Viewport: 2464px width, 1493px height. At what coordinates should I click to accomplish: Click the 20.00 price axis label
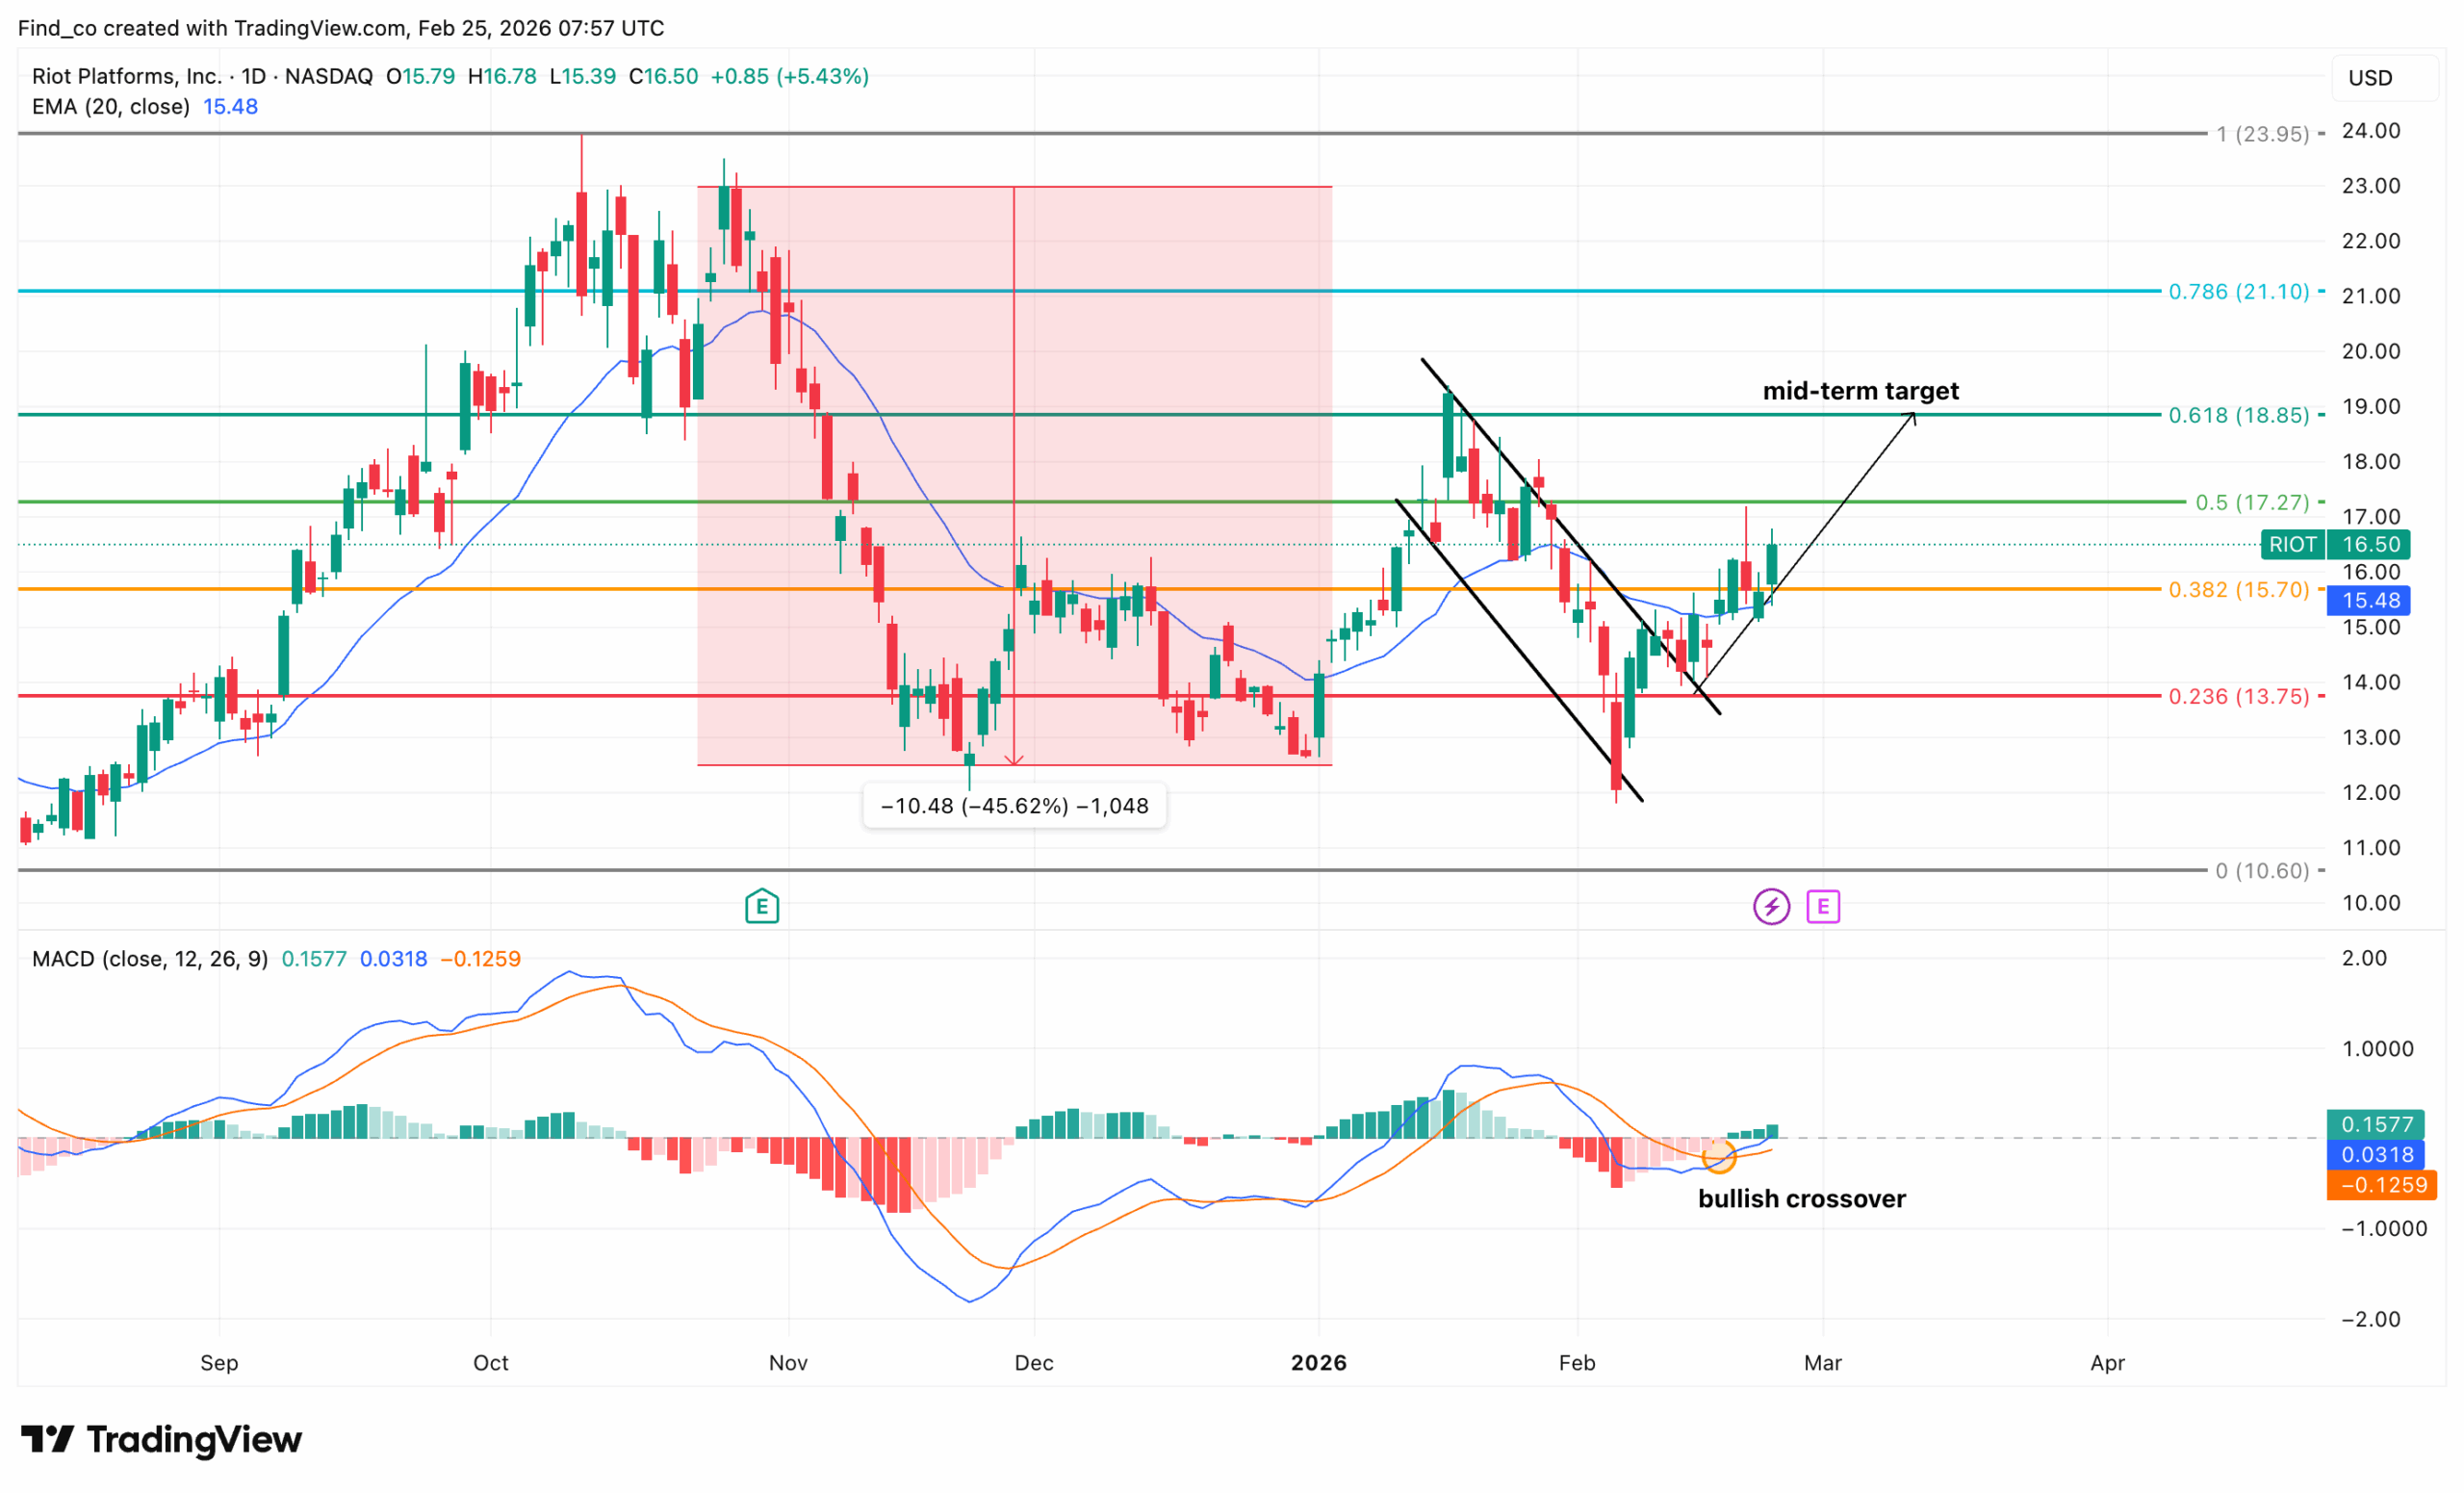pyautogui.click(x=2371, y=351)
